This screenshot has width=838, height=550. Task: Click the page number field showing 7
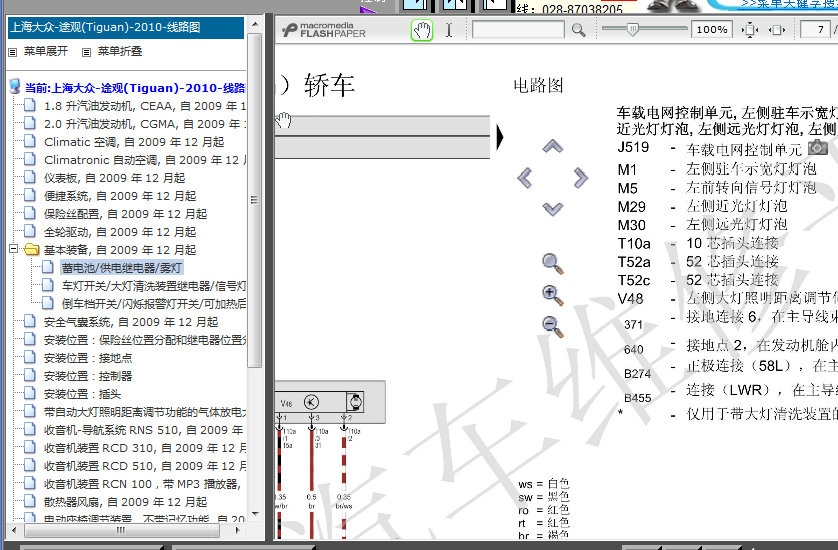tap(816, 30)
